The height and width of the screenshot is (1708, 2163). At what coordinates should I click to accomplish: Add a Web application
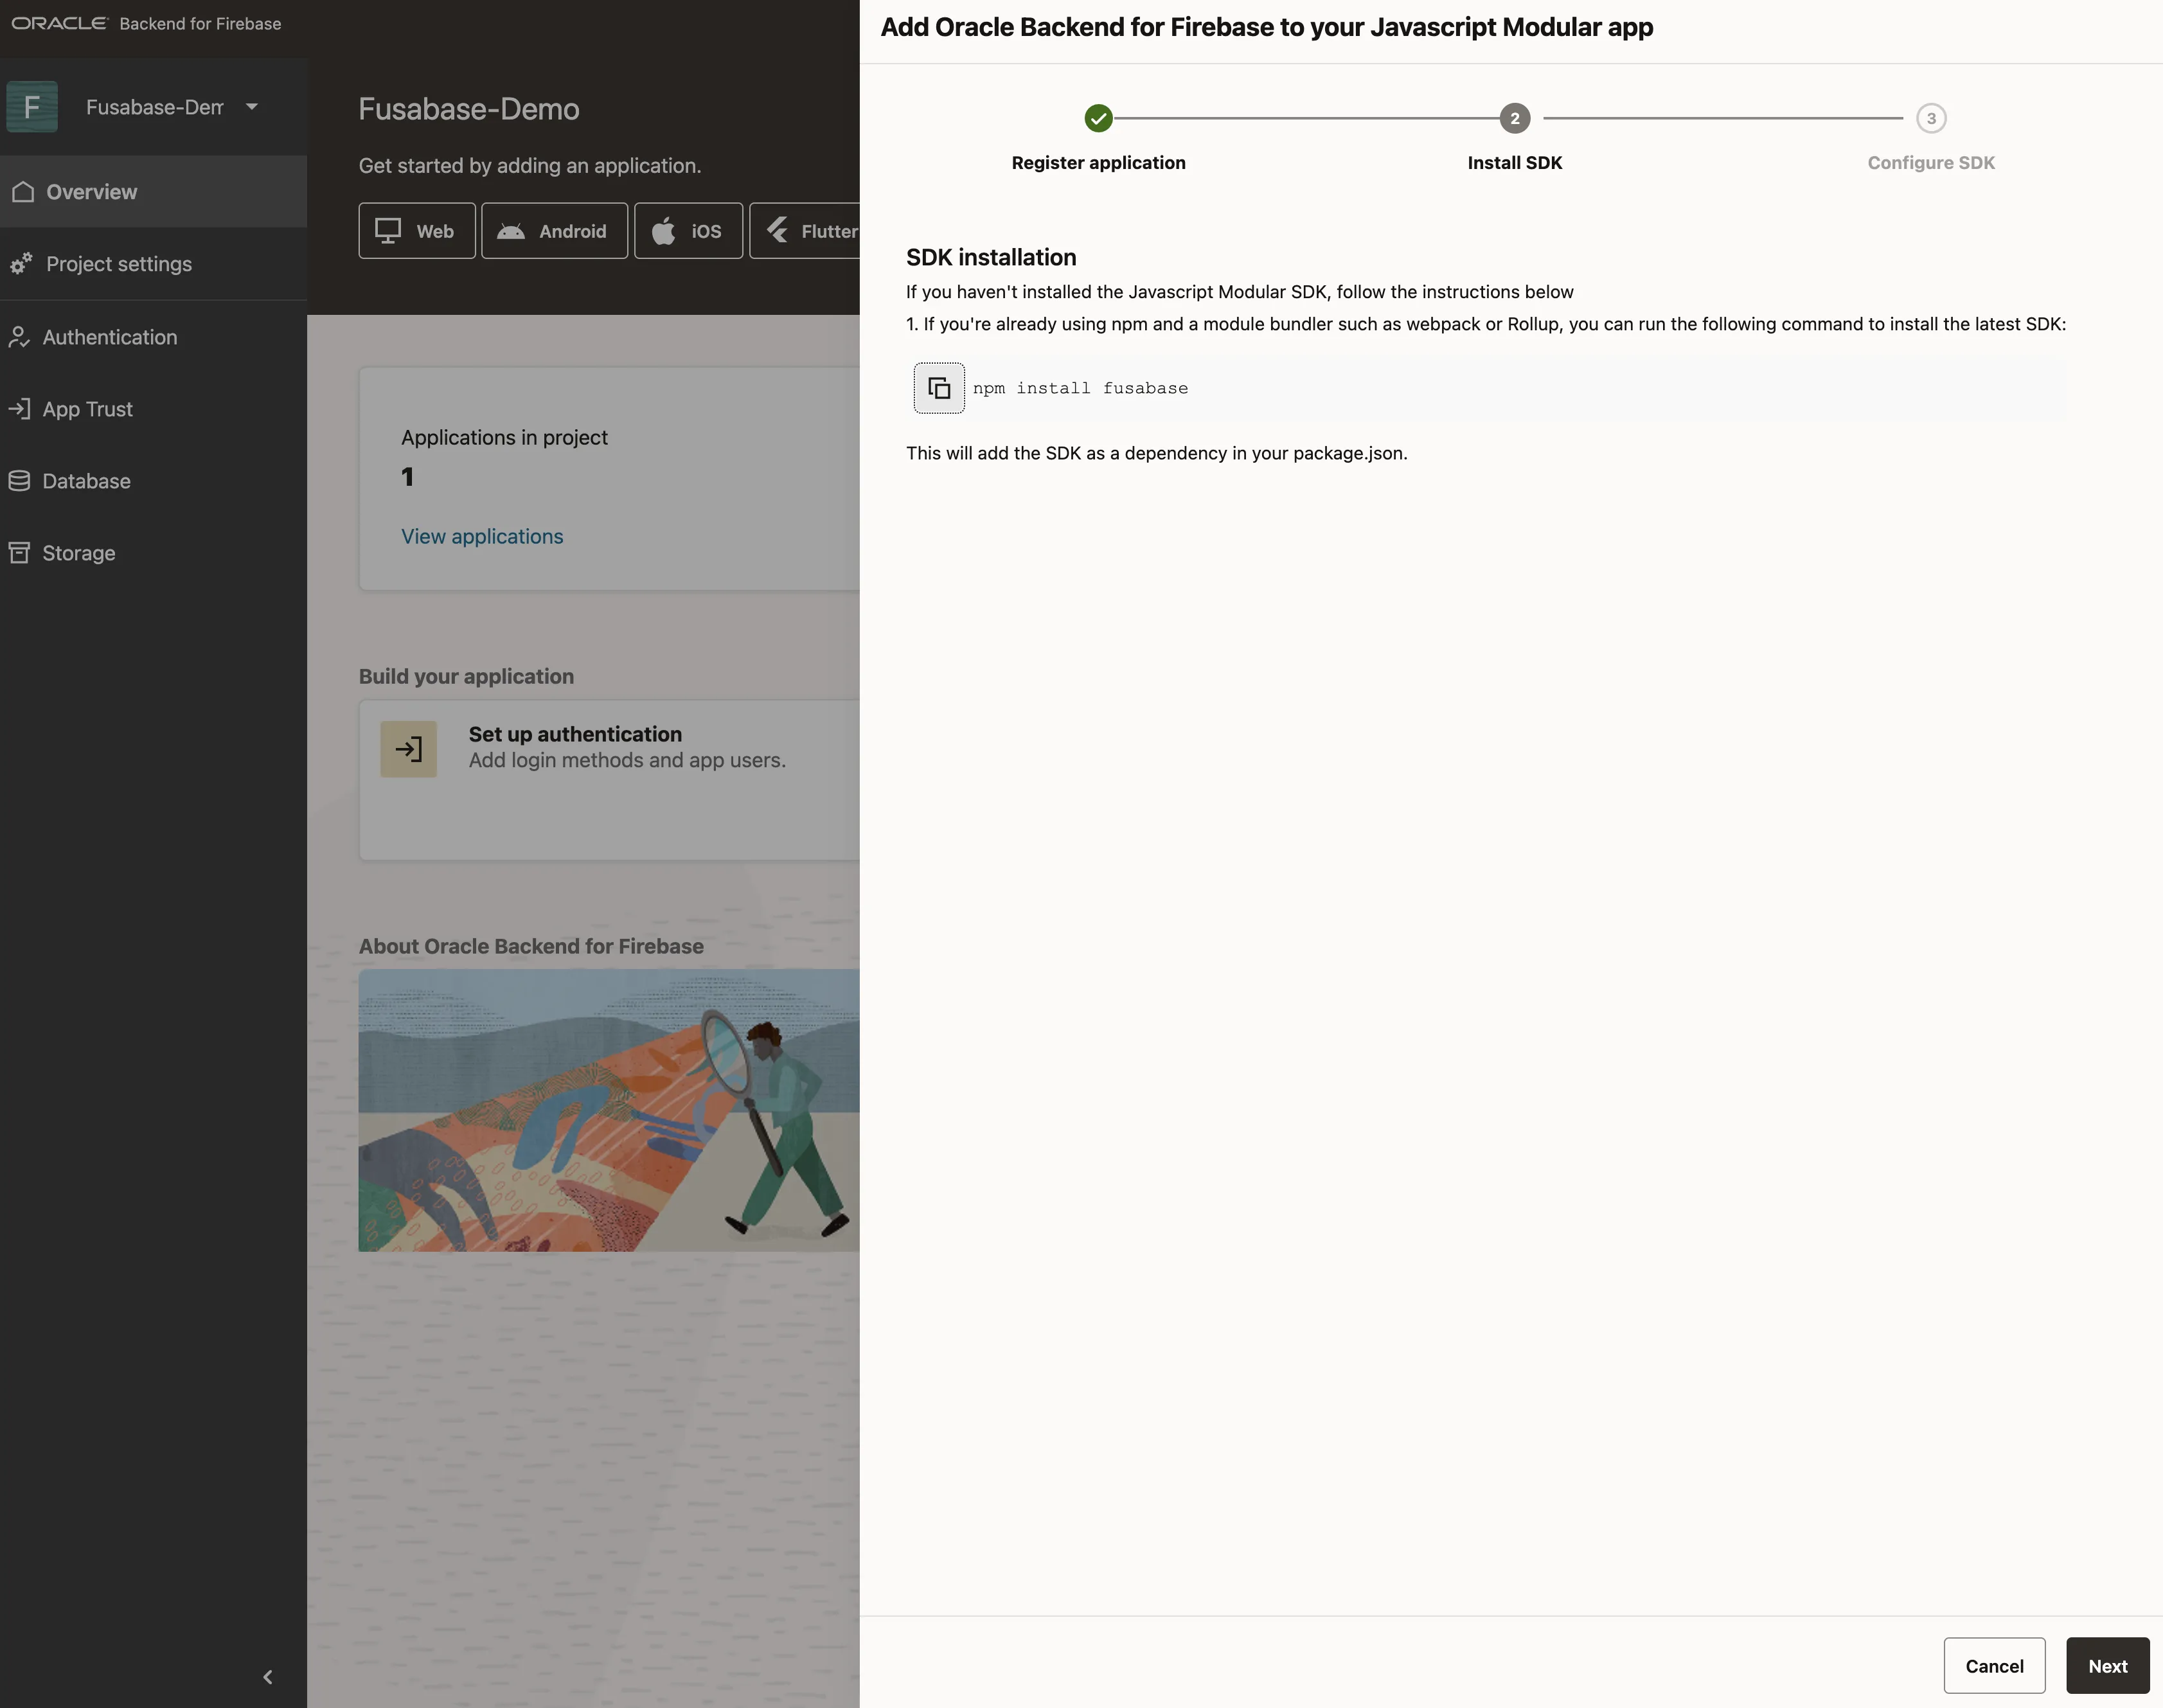[x=417, y=231]
